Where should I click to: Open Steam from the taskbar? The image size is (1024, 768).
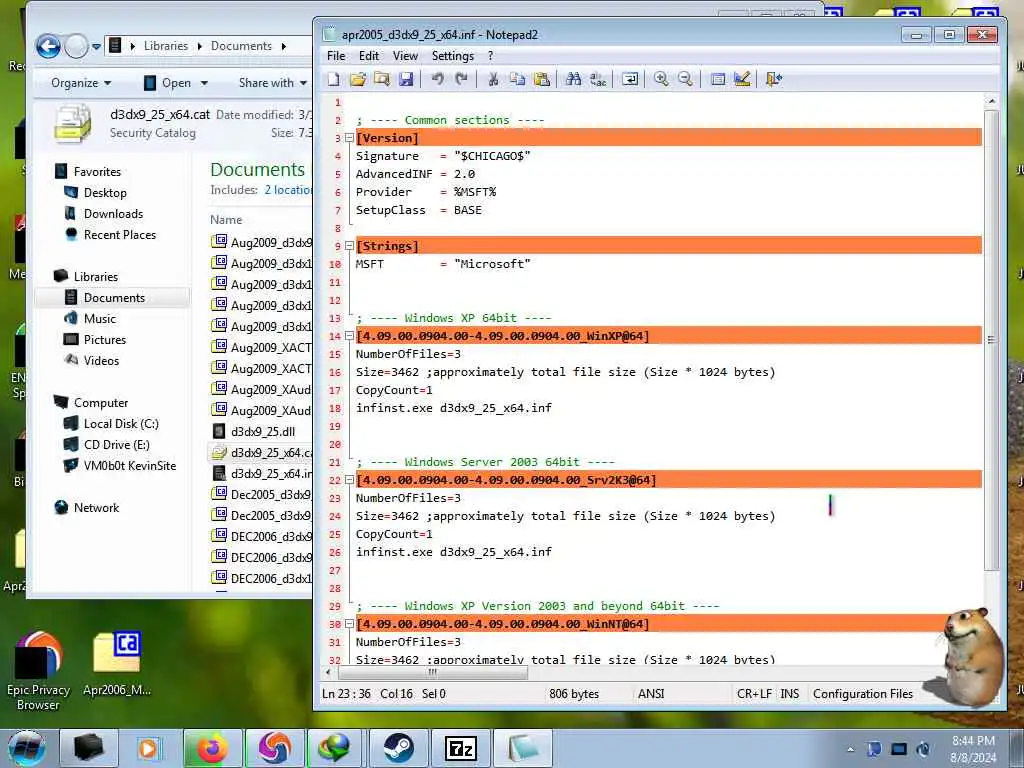(398, 748)
